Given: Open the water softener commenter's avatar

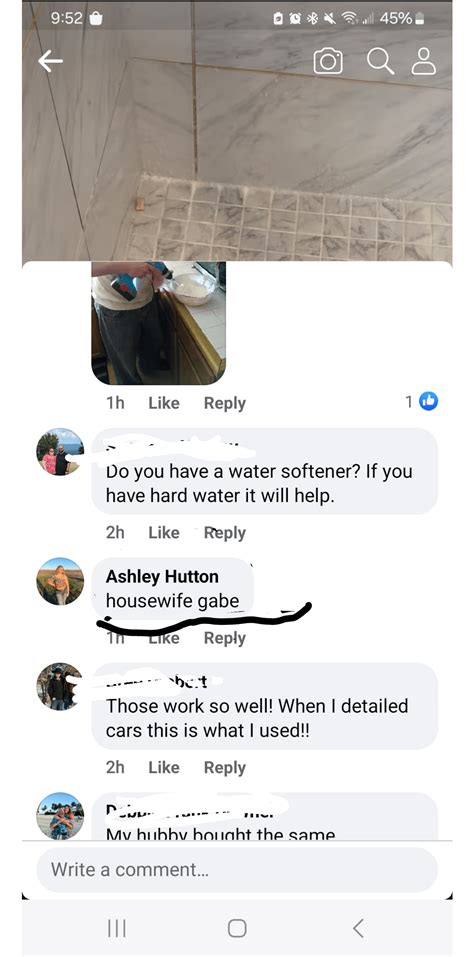Looking at the screenshot, I should tap(60, 452).
